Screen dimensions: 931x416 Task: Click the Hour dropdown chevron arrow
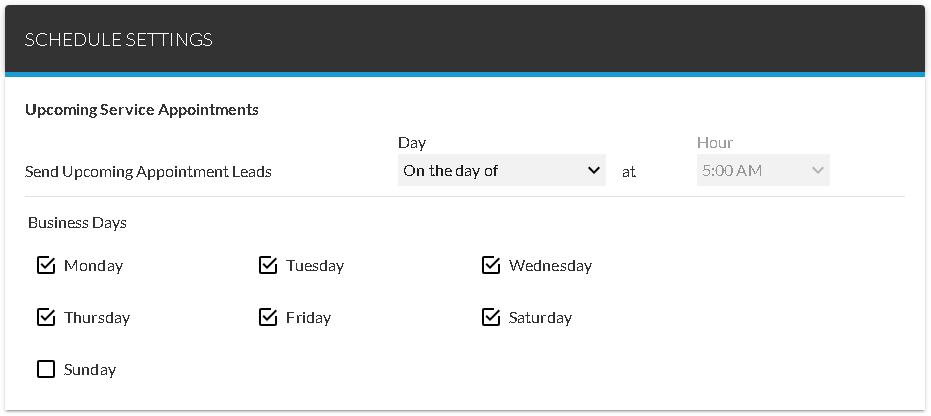818,171
